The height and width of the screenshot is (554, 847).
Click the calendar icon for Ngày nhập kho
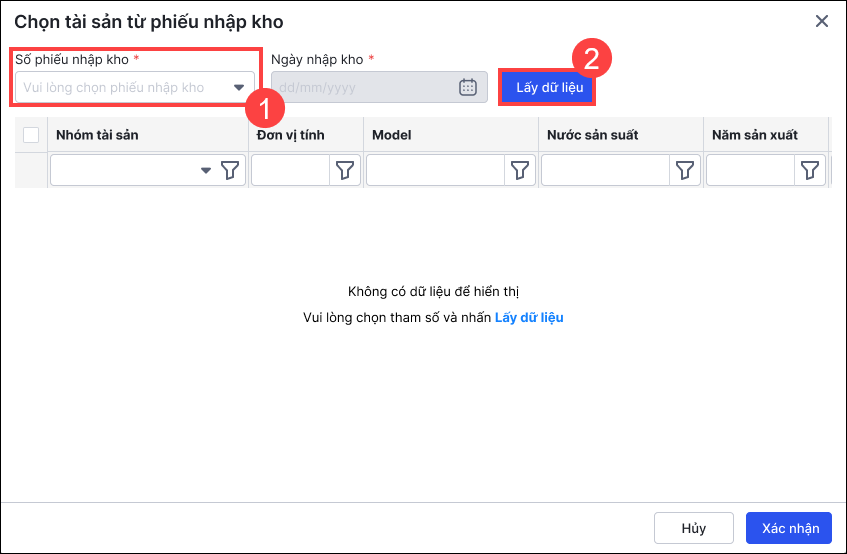[x=468, y=87]
